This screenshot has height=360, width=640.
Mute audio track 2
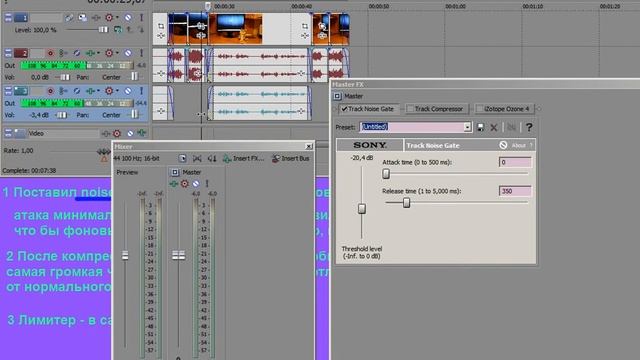(128, 53)
